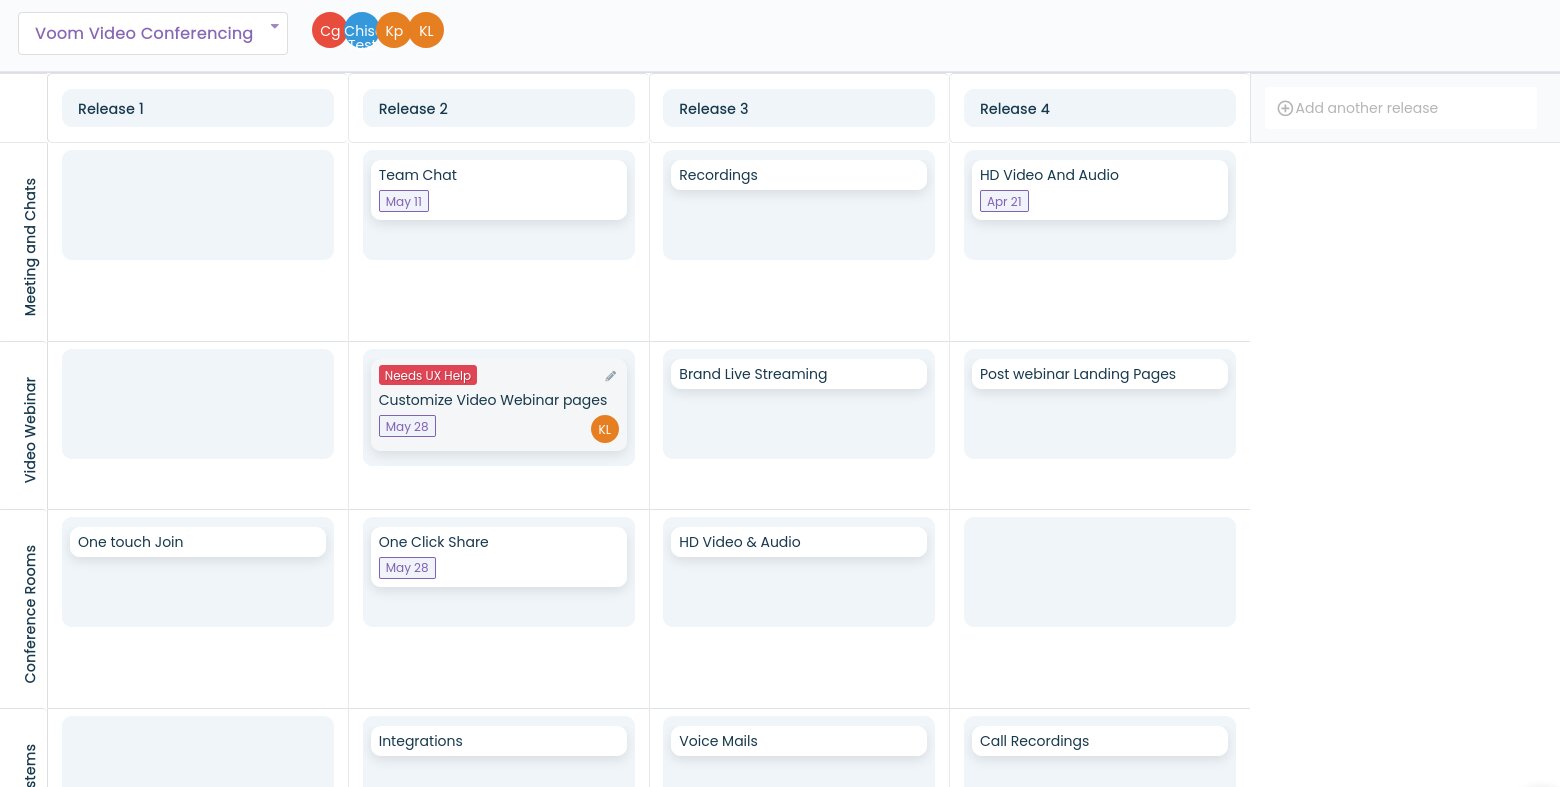This screenshot has height=787, width=1560.
Task: Open the Recordings card
Action: coord(798,175)
